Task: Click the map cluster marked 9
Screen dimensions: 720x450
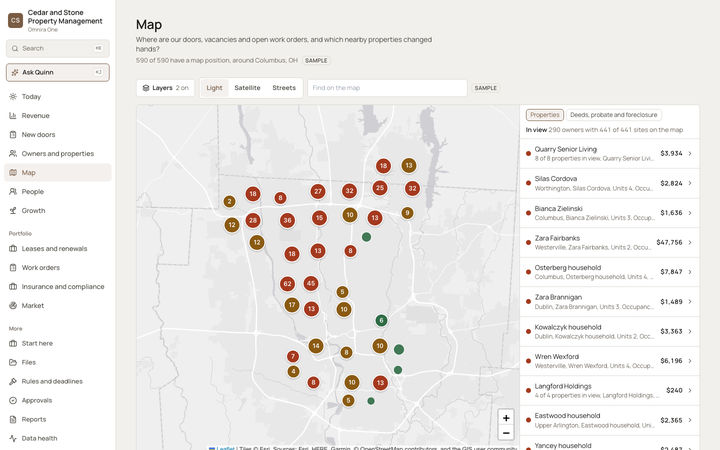Action: [407, 213]
